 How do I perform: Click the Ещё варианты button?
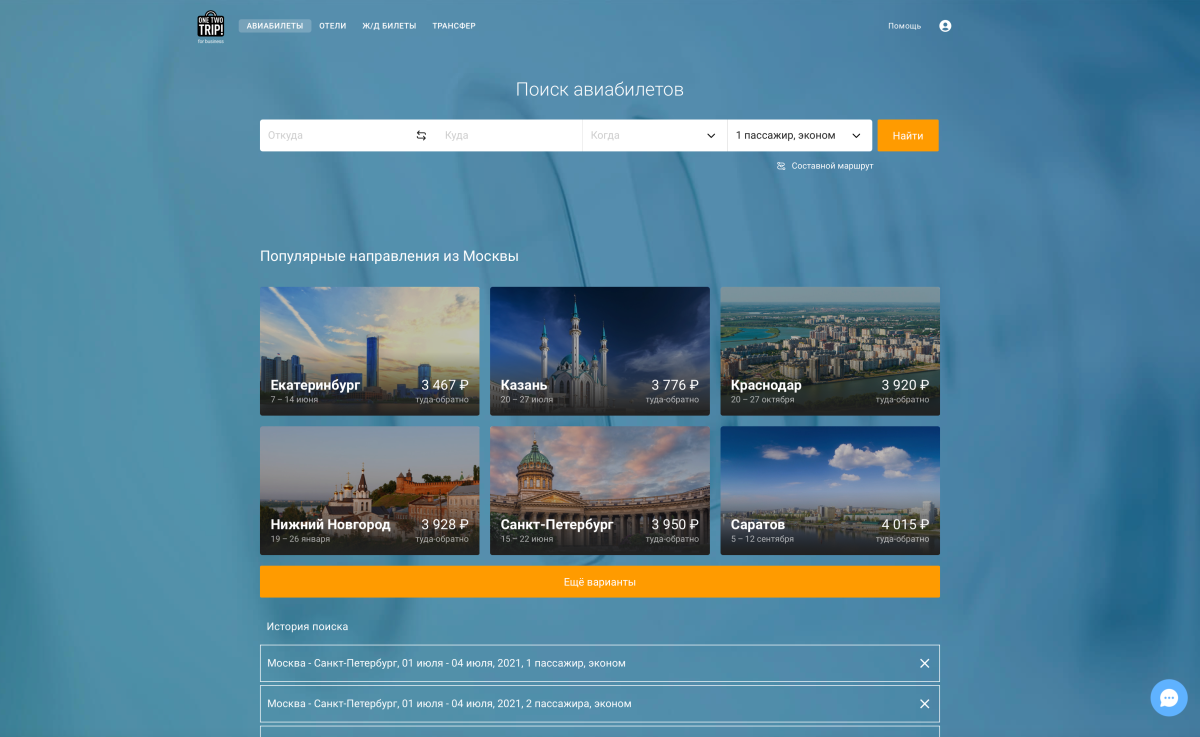click(x=600, y=582)
